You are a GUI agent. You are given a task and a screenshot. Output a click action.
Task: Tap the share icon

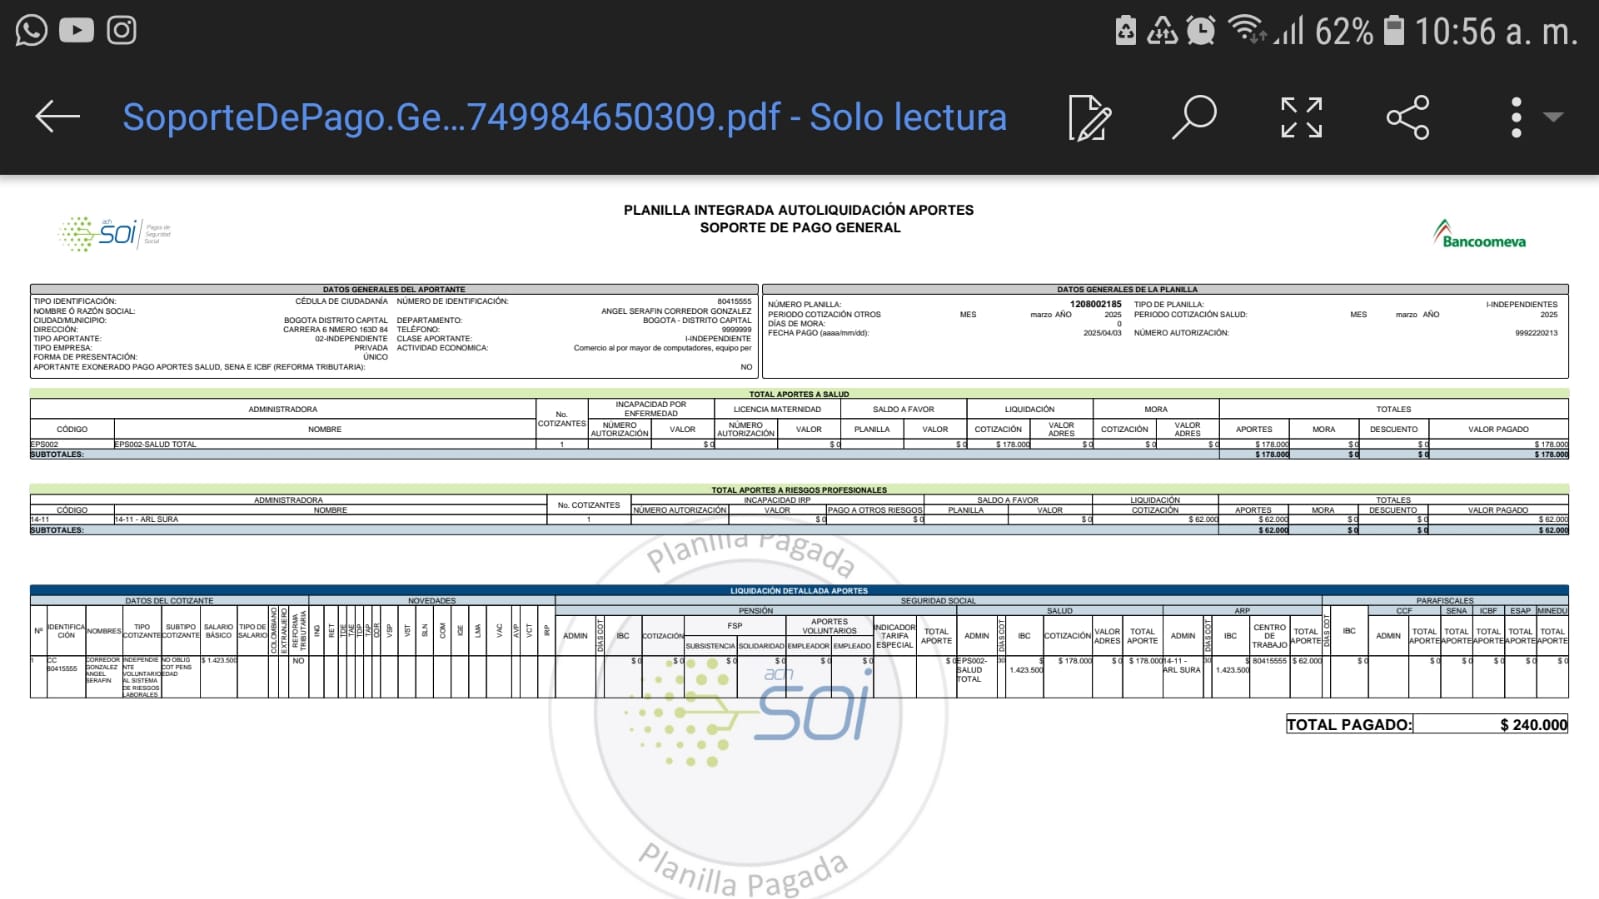[1407, 118]
